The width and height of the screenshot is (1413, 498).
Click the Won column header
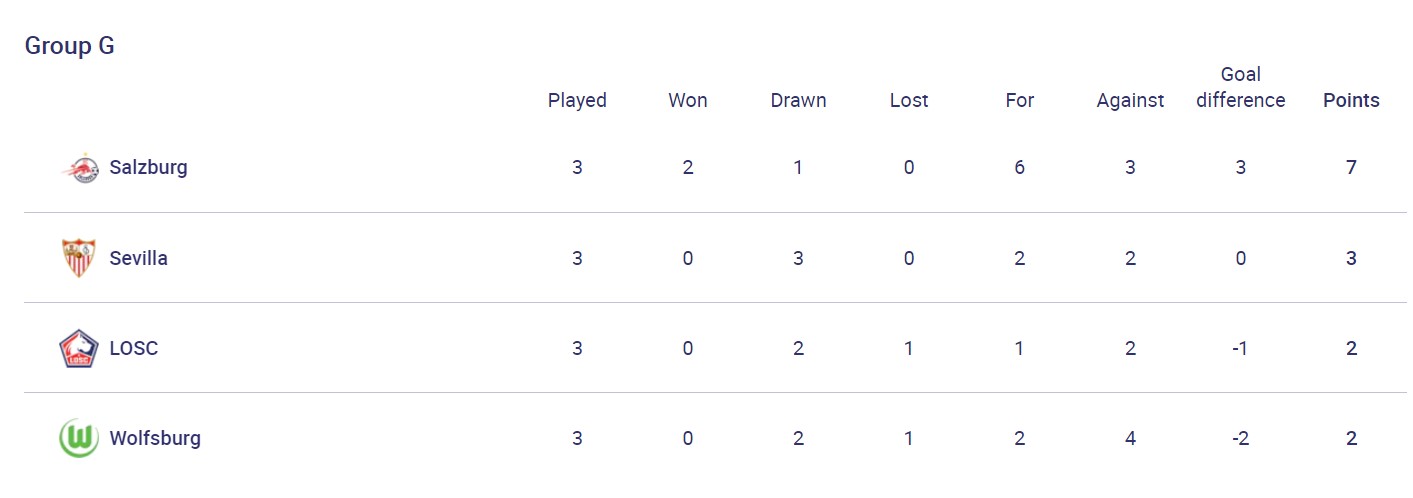(x=687, y=100)
